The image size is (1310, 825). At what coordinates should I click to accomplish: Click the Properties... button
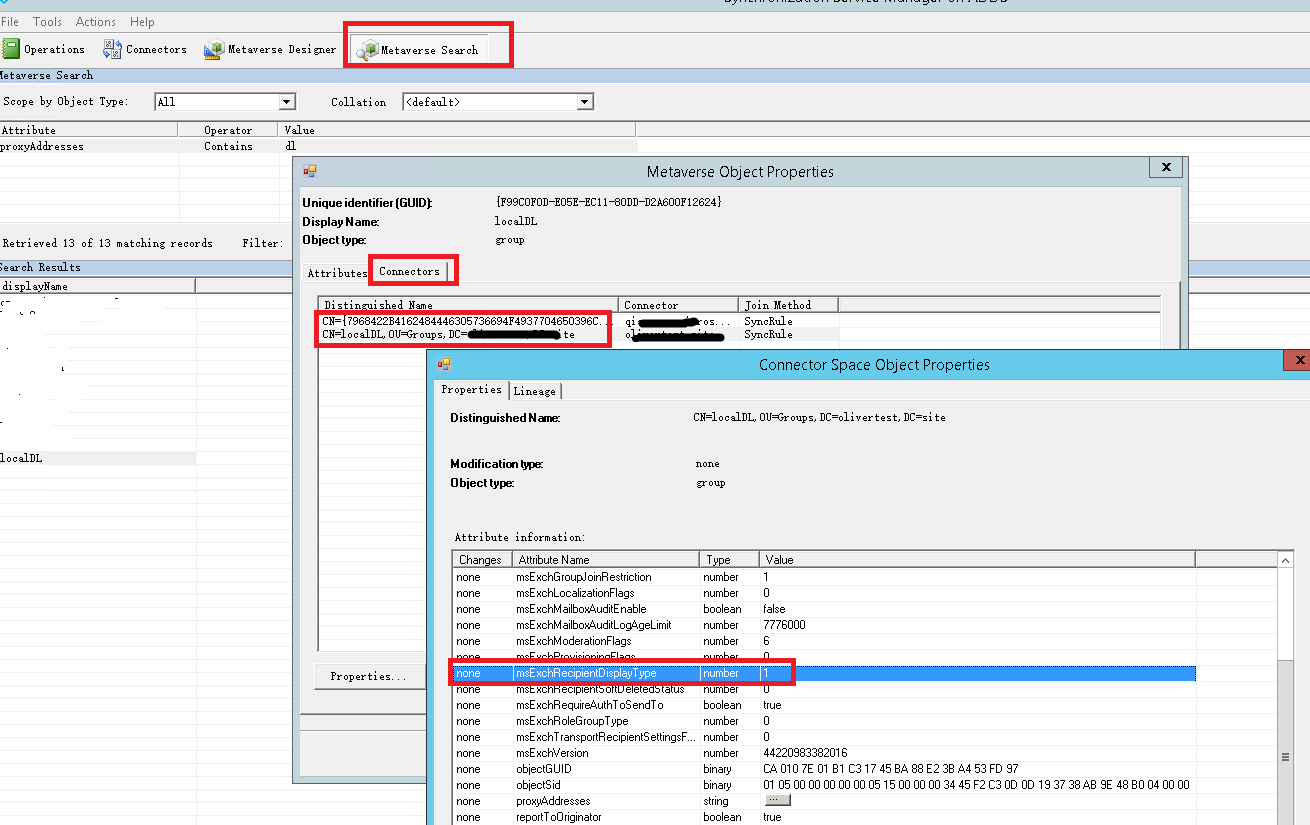[369, 676]
